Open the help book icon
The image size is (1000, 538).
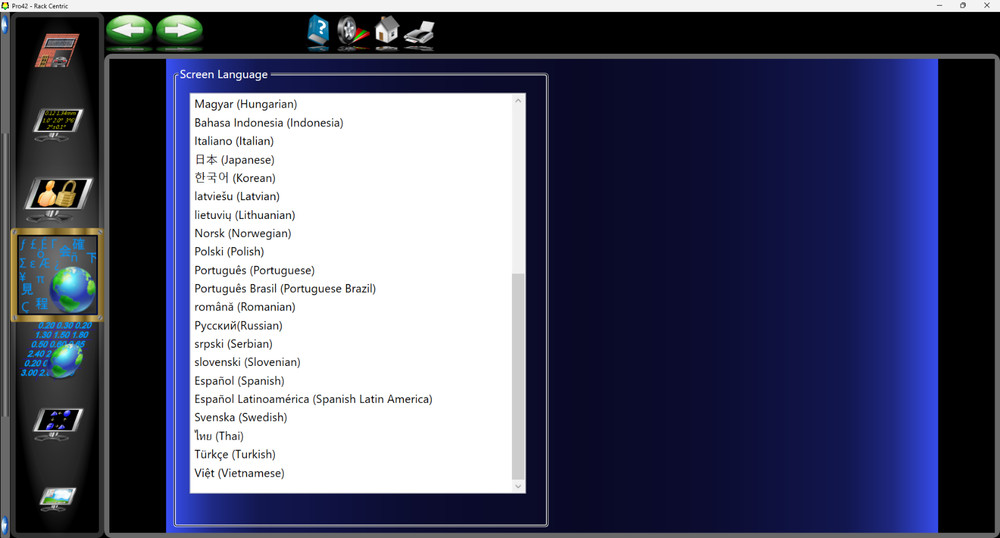tap(318, 32)
